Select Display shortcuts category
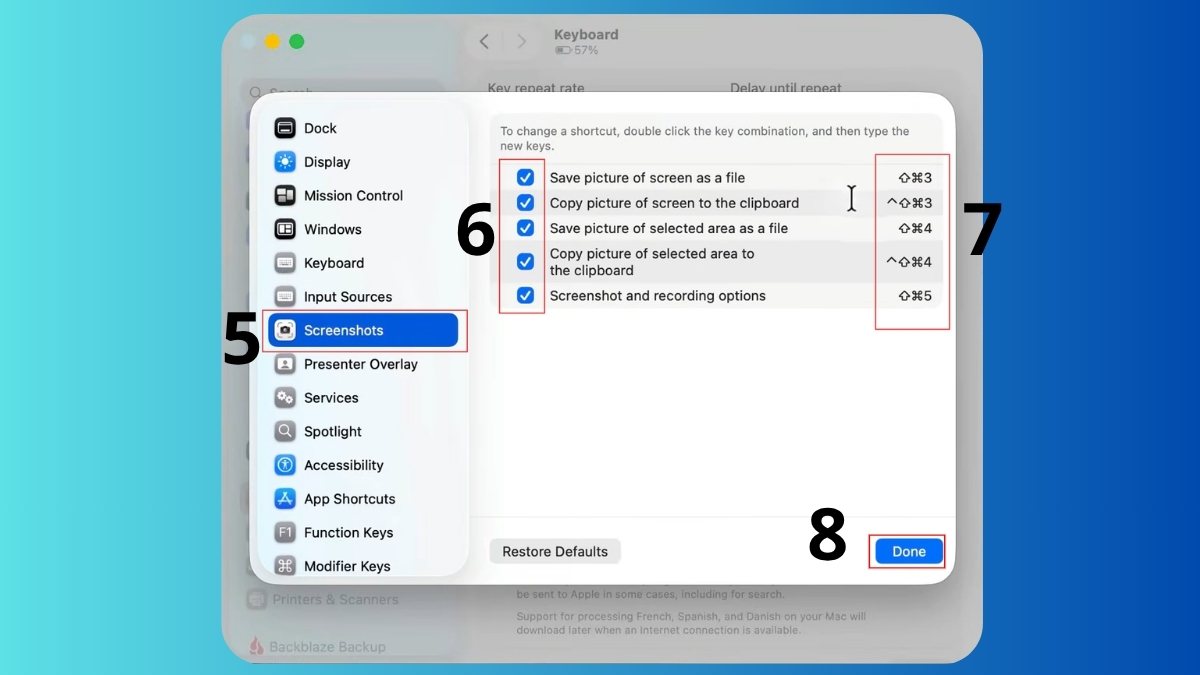The width and height of the screenshot is (1200, 675). coord(363,162)
